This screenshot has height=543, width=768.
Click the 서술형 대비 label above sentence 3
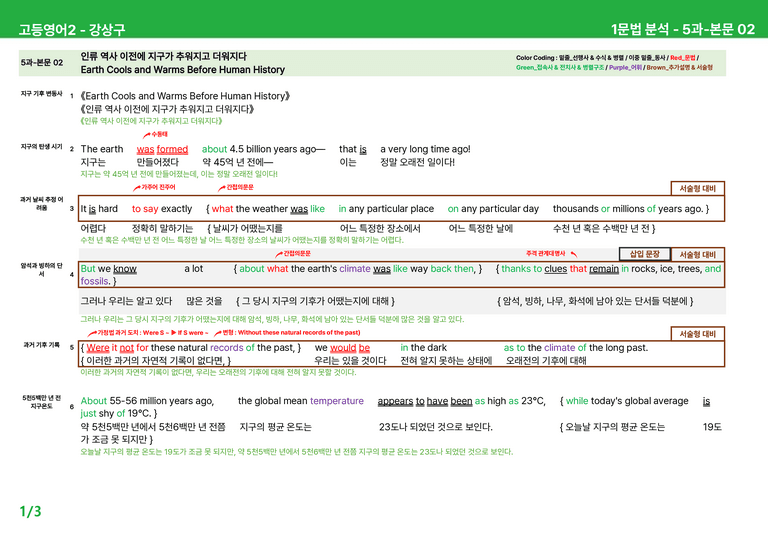tap(697, 189)
